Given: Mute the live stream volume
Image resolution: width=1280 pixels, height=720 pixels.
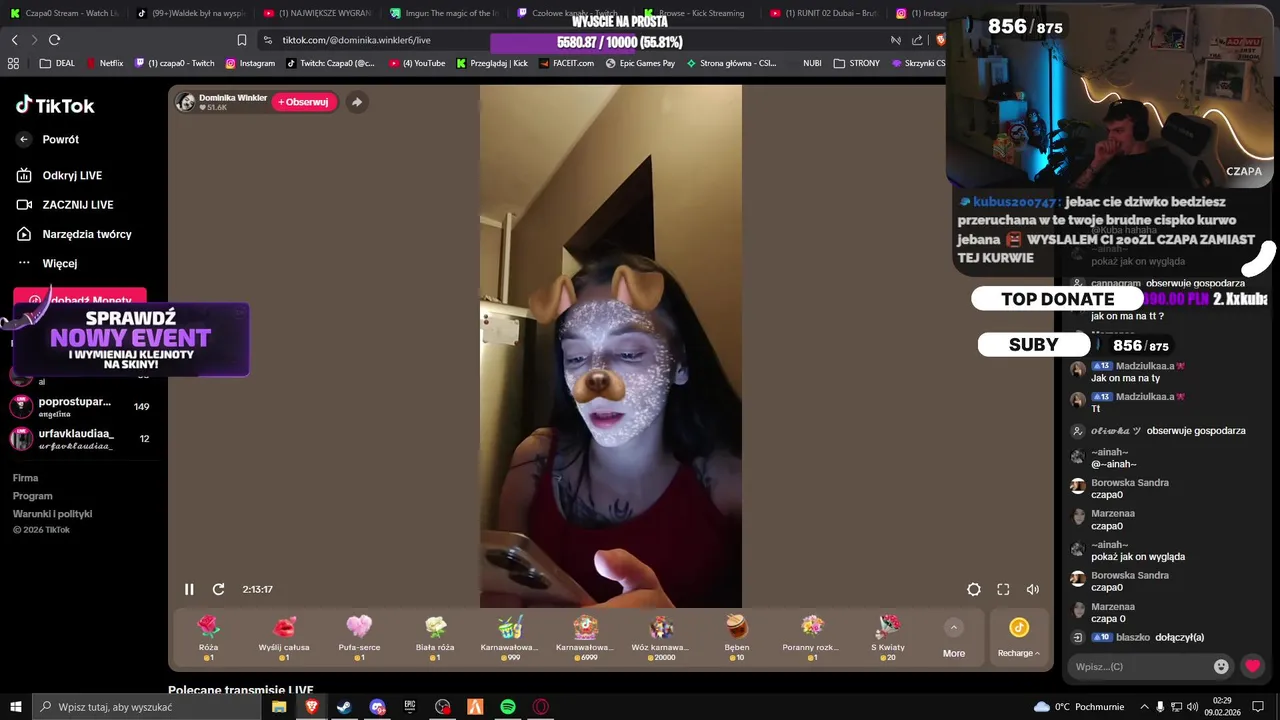Looking at the screenshot, I should [1033, 589].
